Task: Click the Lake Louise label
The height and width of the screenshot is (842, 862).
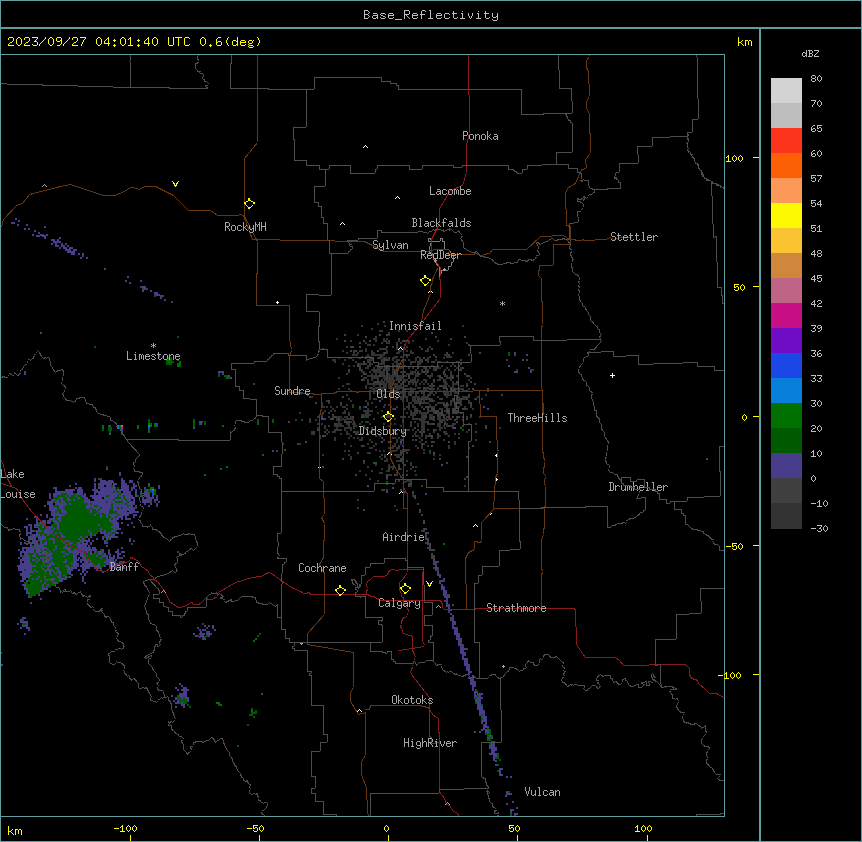Action: 16,484
